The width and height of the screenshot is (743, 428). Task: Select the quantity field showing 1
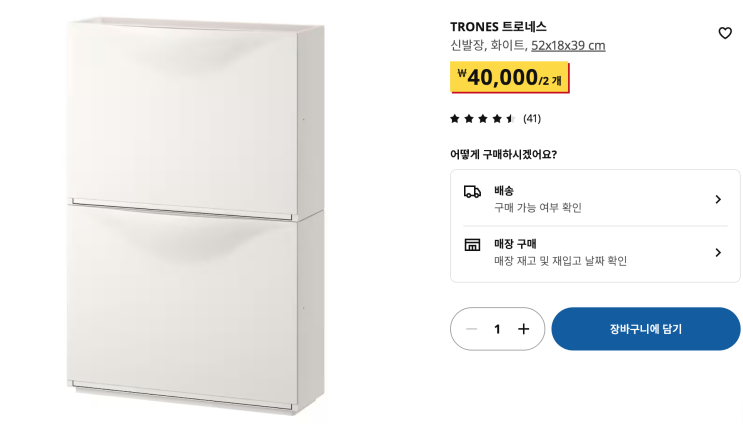[x=497, y=329]
